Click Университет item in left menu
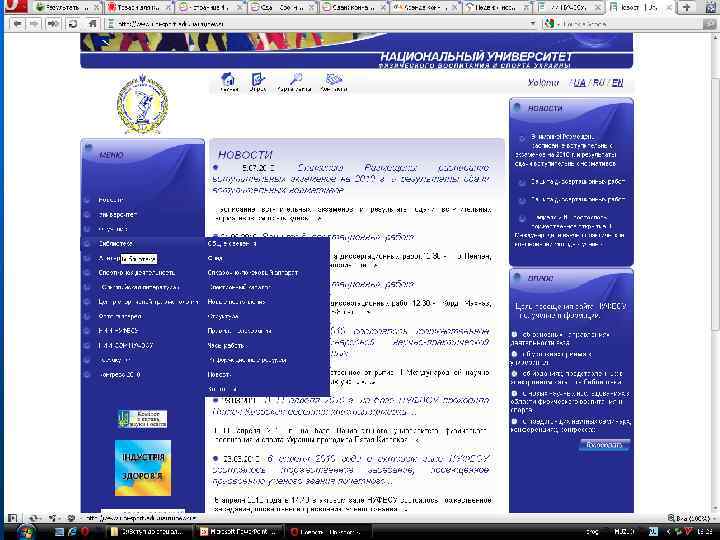 118,214
